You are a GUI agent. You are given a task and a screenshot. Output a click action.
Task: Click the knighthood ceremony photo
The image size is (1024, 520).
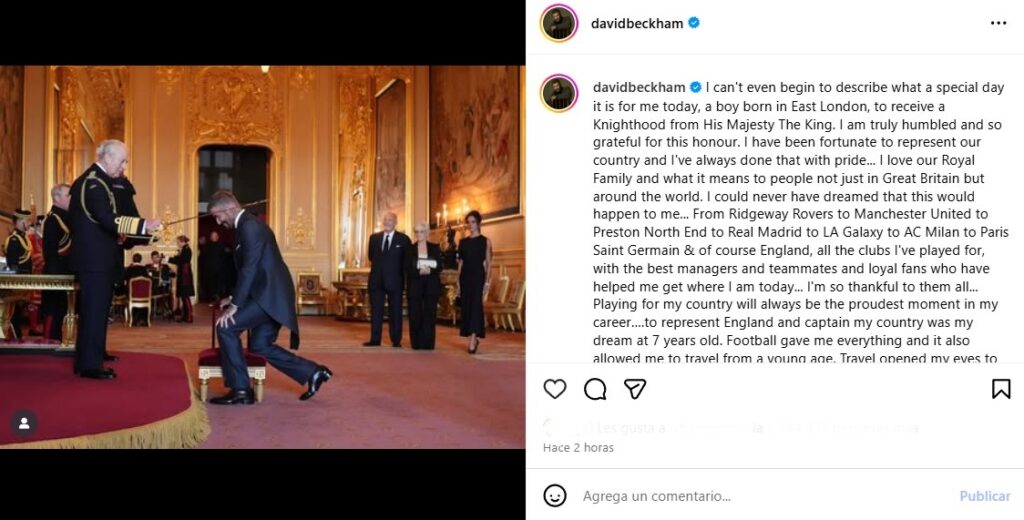(x=262, y=256)
